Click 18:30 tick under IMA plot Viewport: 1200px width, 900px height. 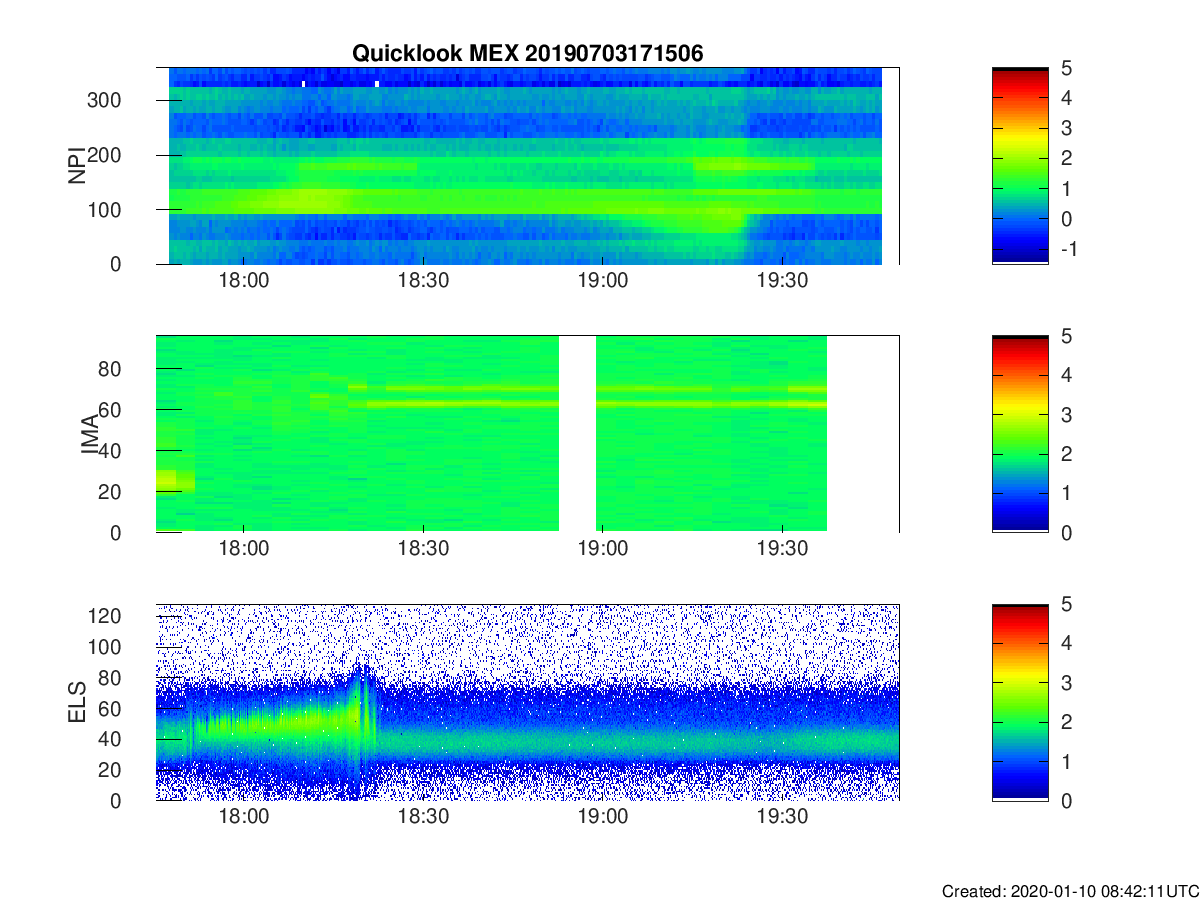coord(423,550)
